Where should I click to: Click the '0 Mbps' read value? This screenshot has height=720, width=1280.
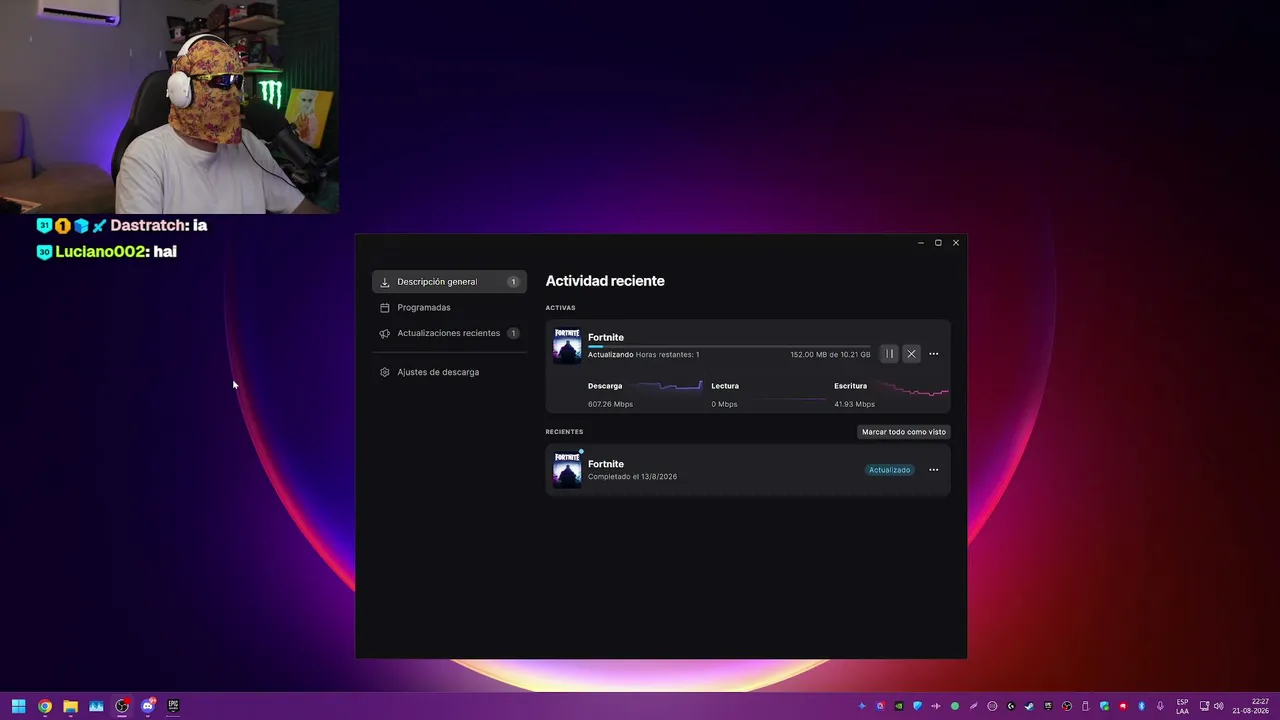tap(724, 404)
